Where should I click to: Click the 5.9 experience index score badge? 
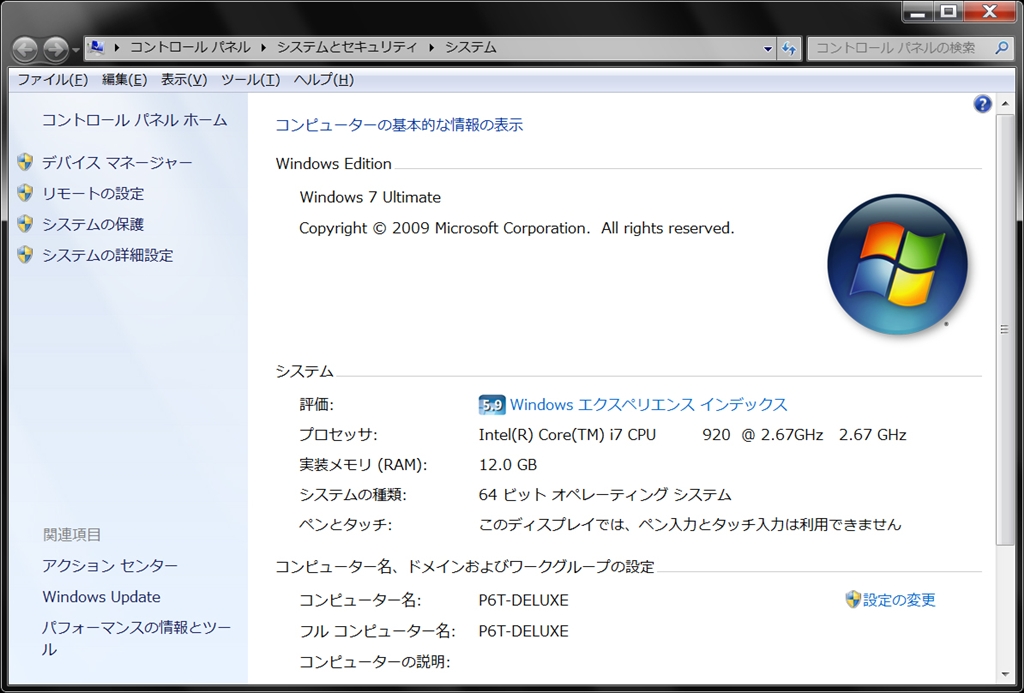pos(491,405)
